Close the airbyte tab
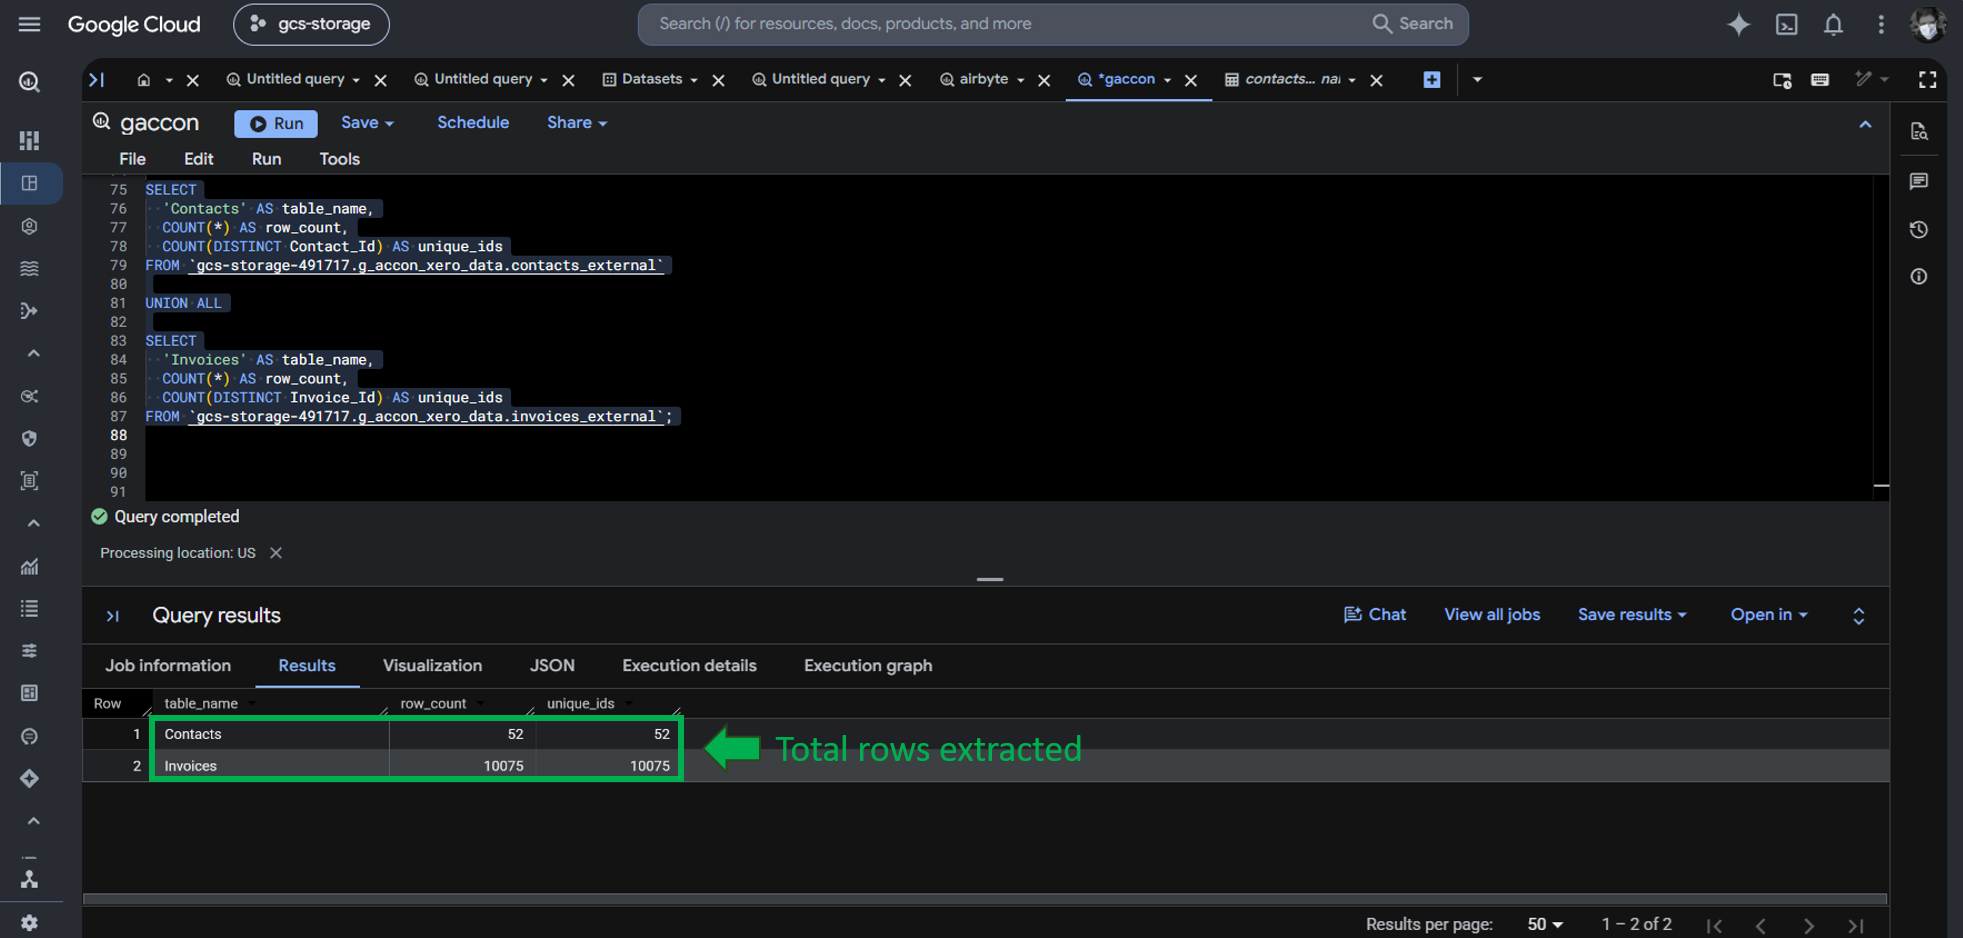 1044,80
